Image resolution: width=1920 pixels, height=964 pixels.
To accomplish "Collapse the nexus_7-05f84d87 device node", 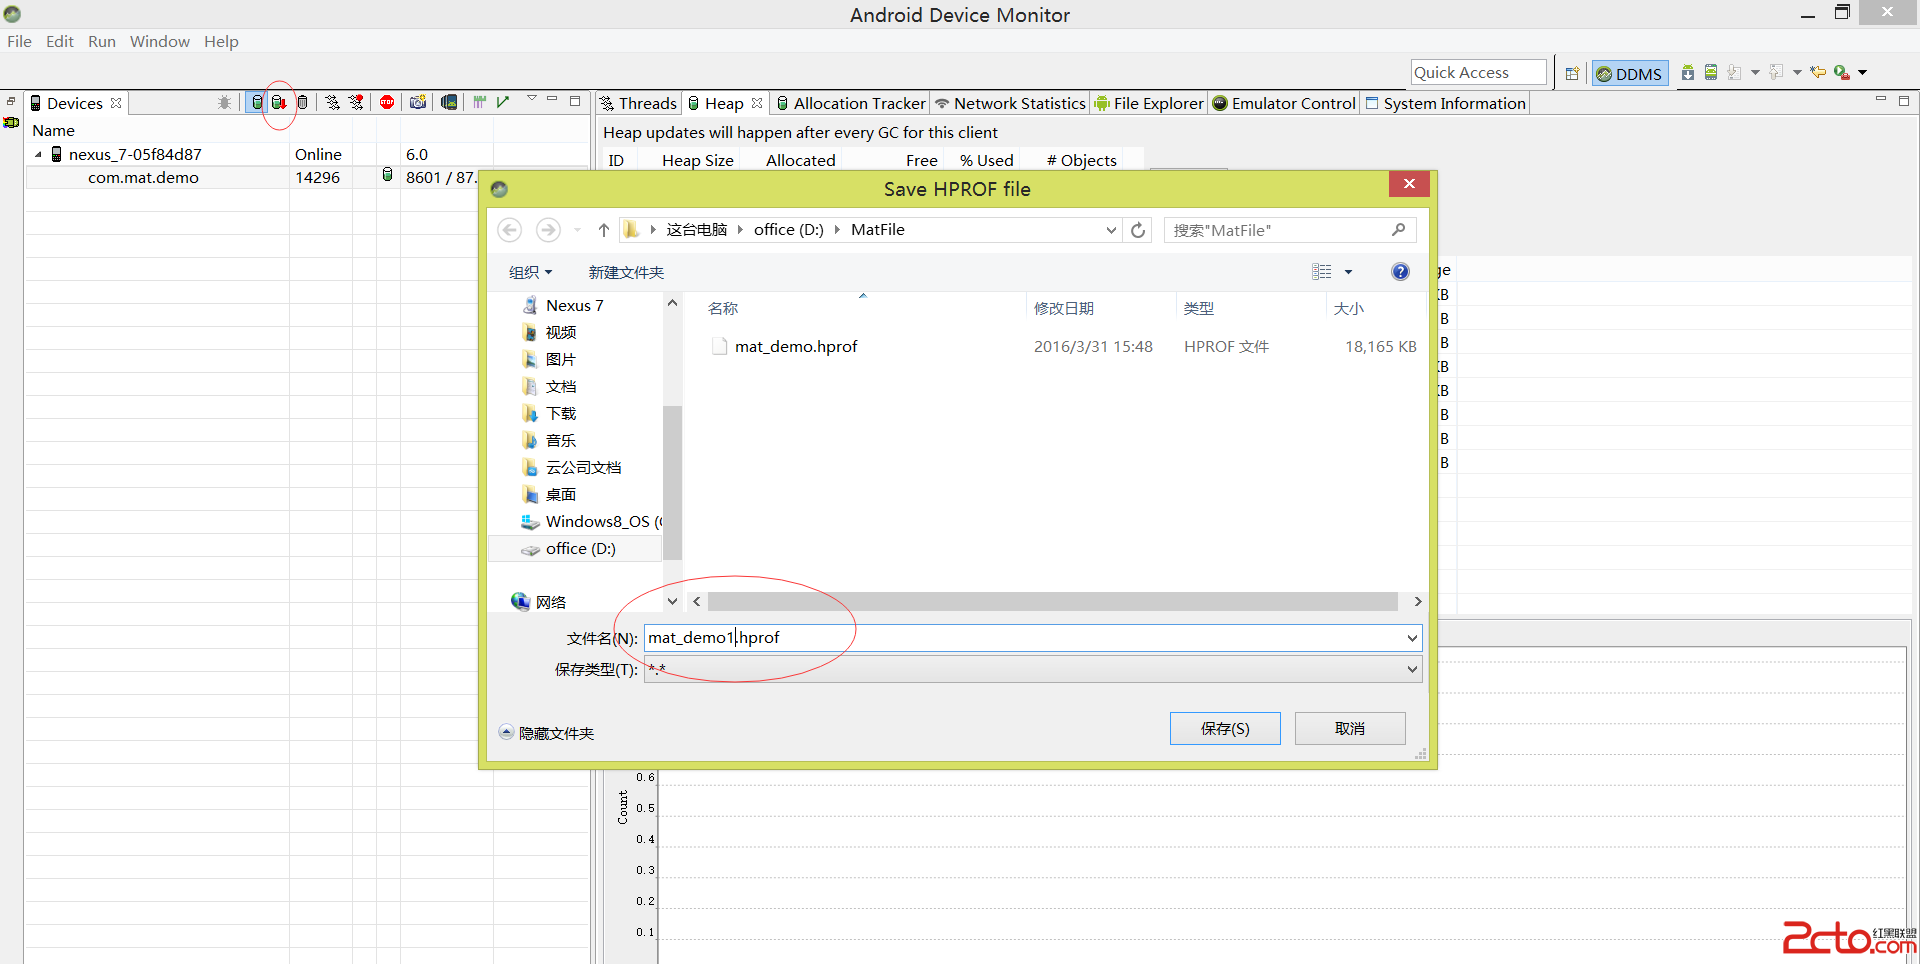I will click(39, 154).
